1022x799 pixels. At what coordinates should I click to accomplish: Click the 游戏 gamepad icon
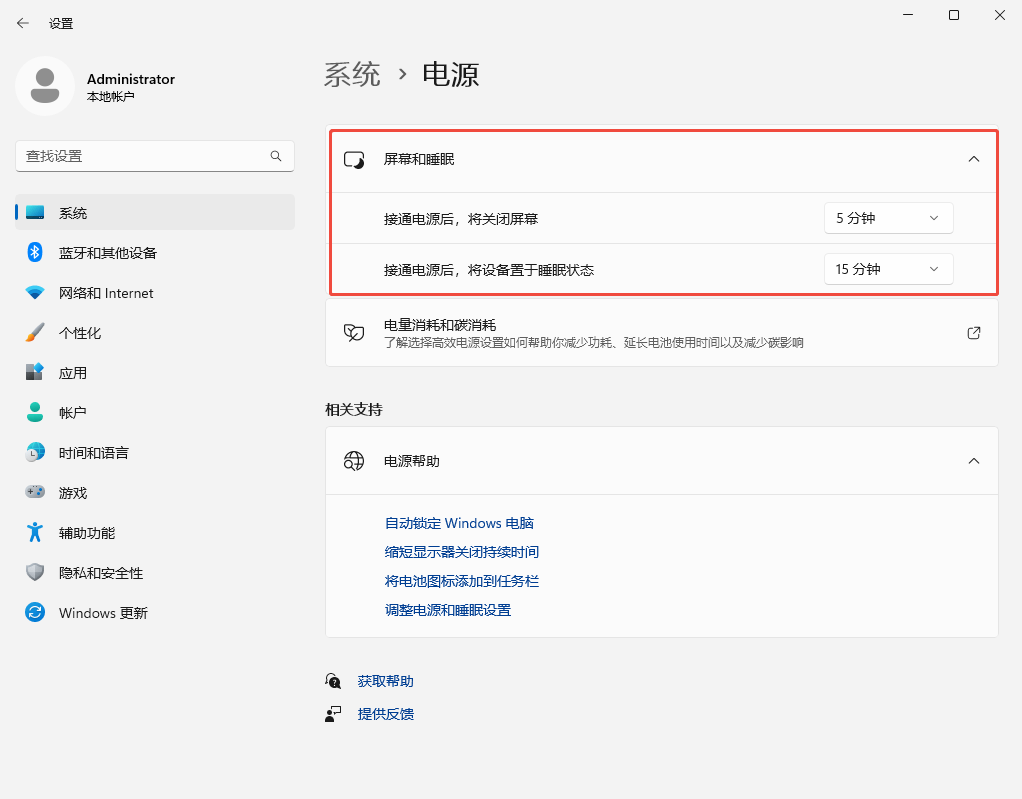click(35, 492)
